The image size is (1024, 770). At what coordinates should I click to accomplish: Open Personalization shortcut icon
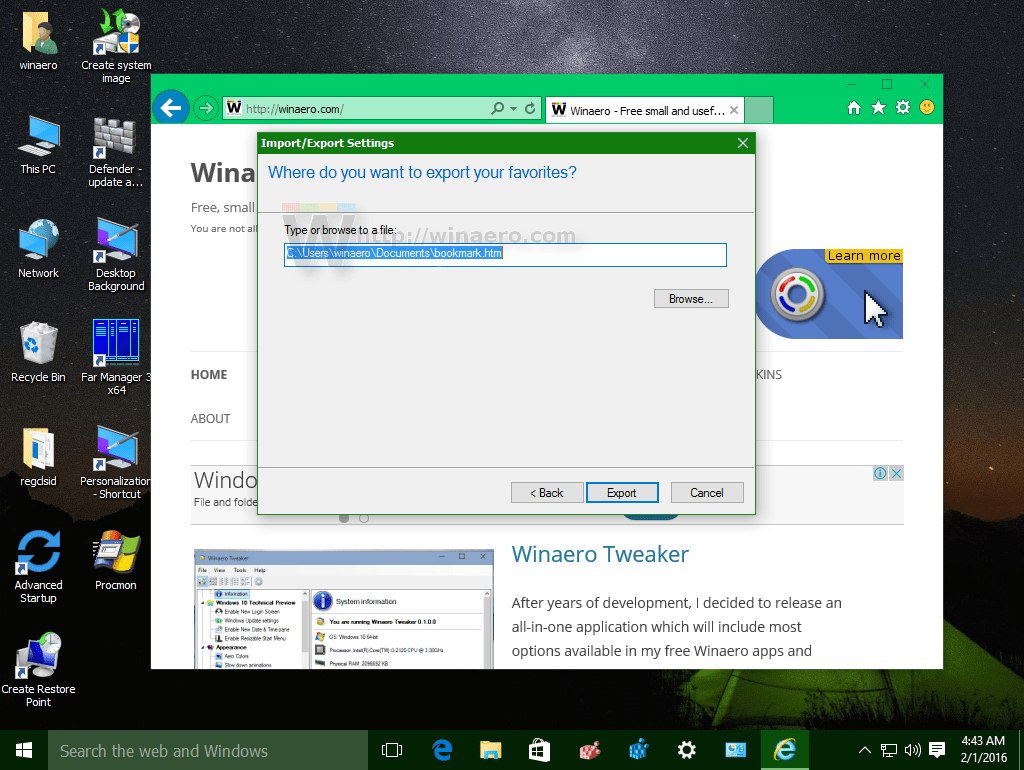pyautogui.click(x=116, y=462)
